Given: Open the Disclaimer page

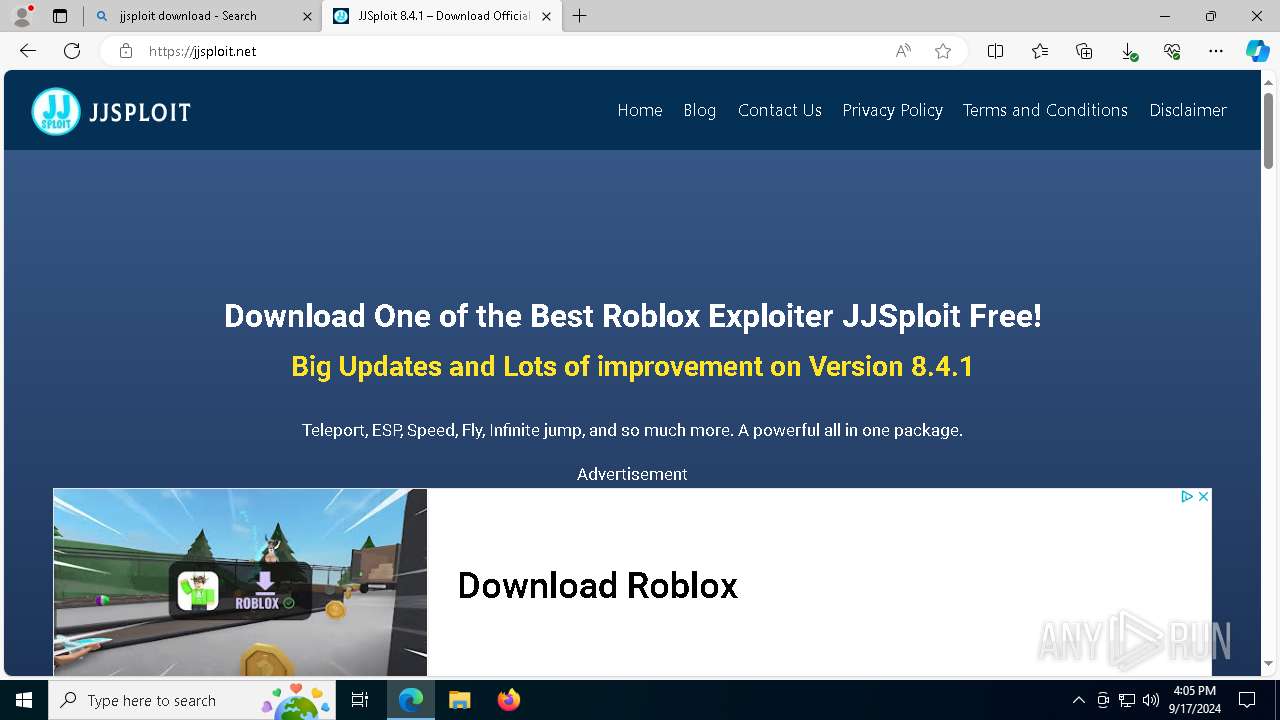Looking at the screenshot, I should pyautogui.click(x=1188, y=110).
